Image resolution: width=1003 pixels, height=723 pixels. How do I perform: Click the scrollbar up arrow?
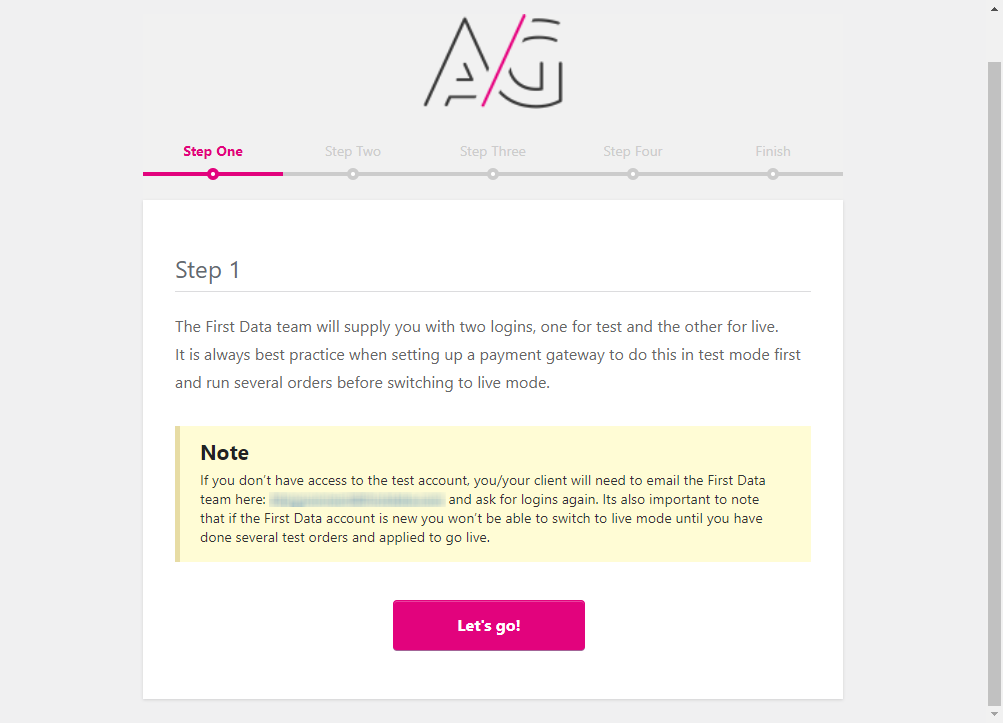994,8
